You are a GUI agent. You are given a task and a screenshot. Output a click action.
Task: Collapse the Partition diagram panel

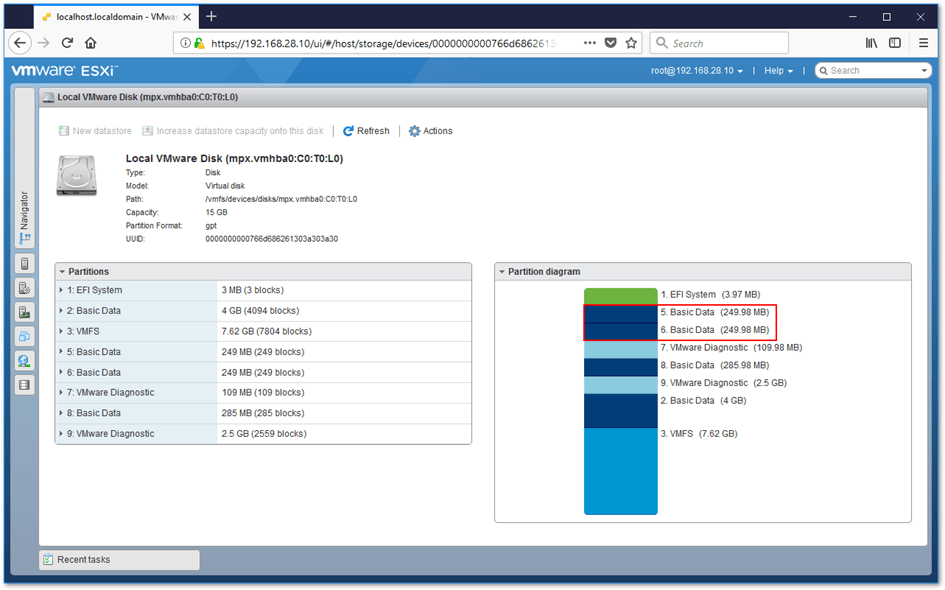coord(501,272)
